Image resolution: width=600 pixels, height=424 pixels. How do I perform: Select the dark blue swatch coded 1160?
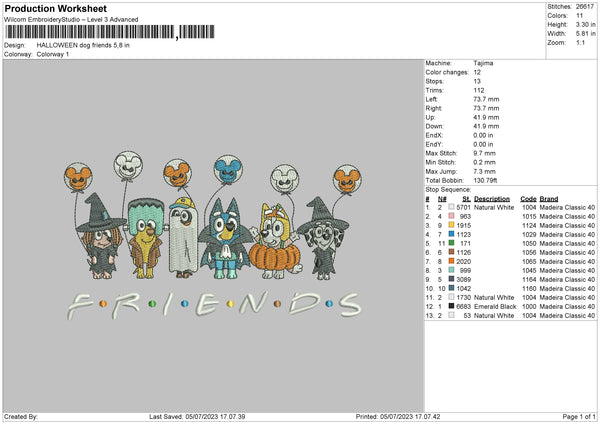(452, 288)
